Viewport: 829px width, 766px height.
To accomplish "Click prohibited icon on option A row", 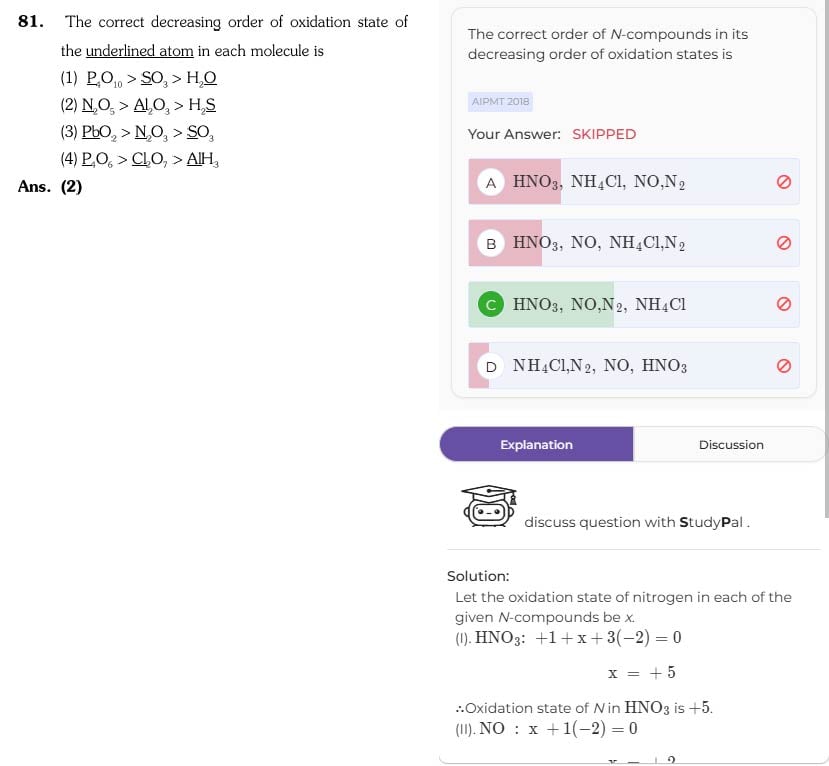I will 784,181.
